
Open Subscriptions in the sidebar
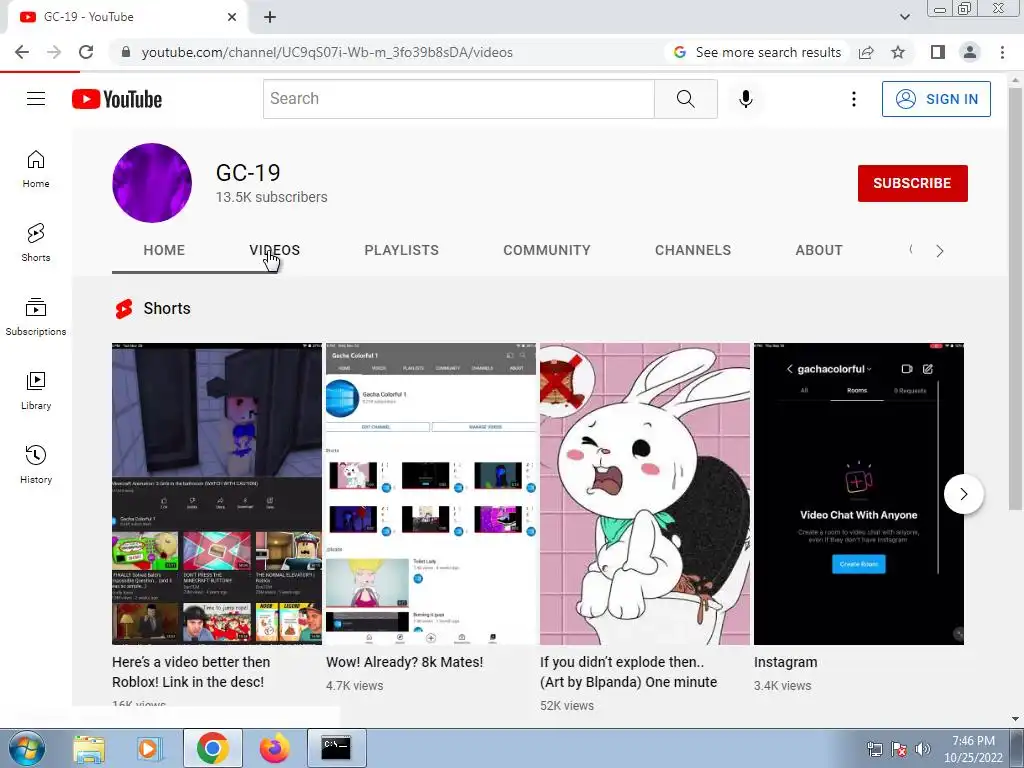click(x=36, y=317)
